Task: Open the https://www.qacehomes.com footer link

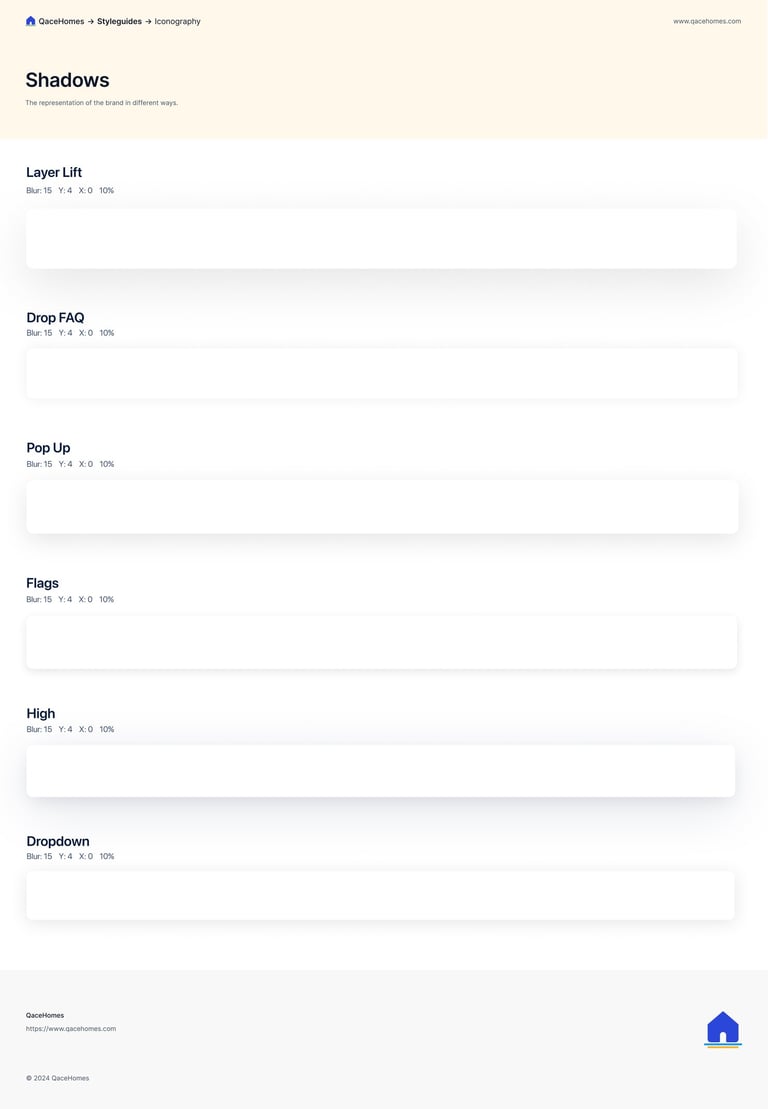Action: pyautogui.click(x=71, y=1028)
